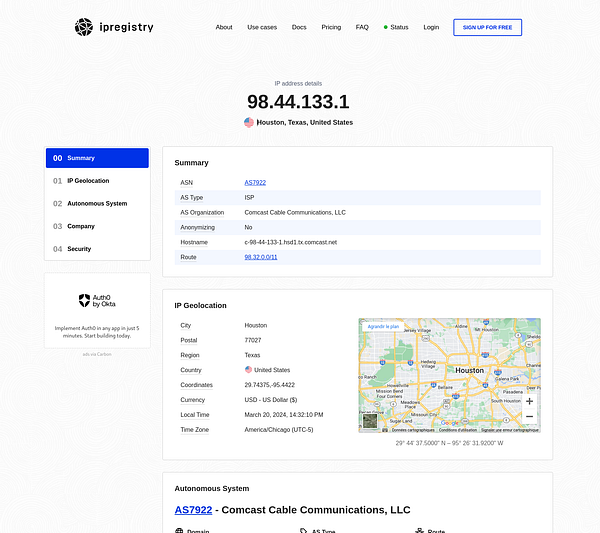Jump to 02 Autonomous System section

click(97, 204)
